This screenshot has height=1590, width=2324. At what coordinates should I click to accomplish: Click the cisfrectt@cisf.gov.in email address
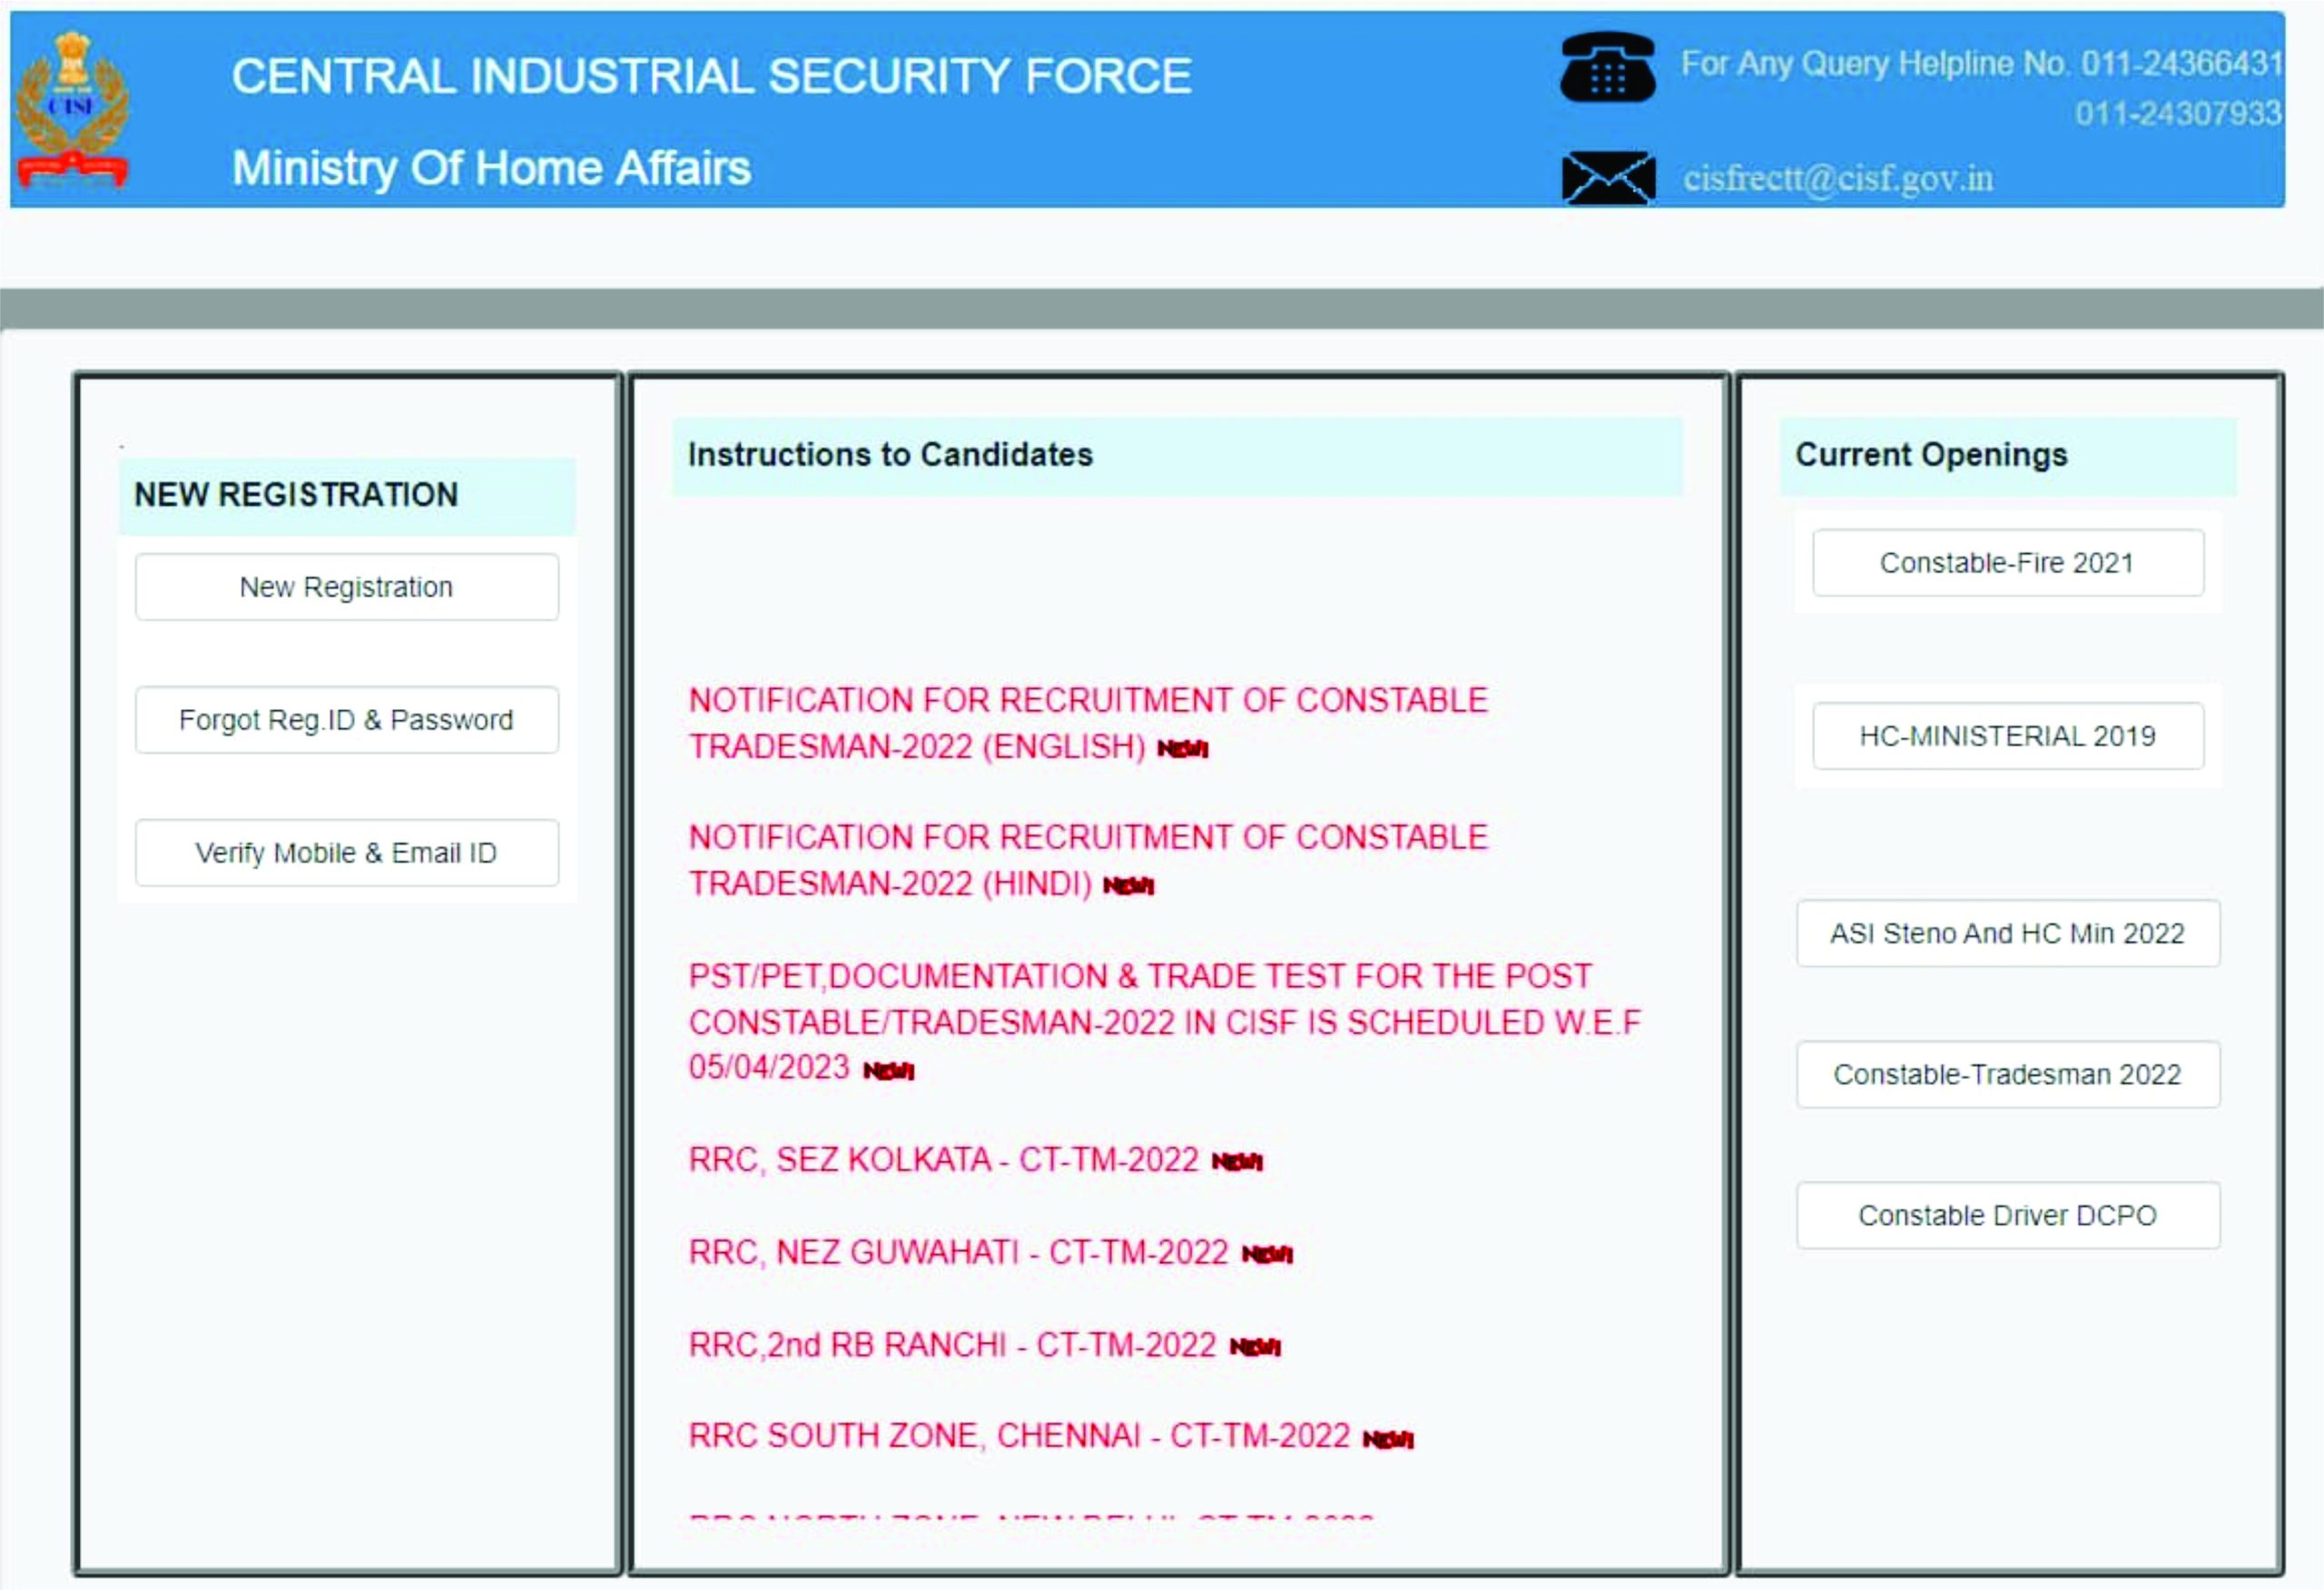(1838, 179)
